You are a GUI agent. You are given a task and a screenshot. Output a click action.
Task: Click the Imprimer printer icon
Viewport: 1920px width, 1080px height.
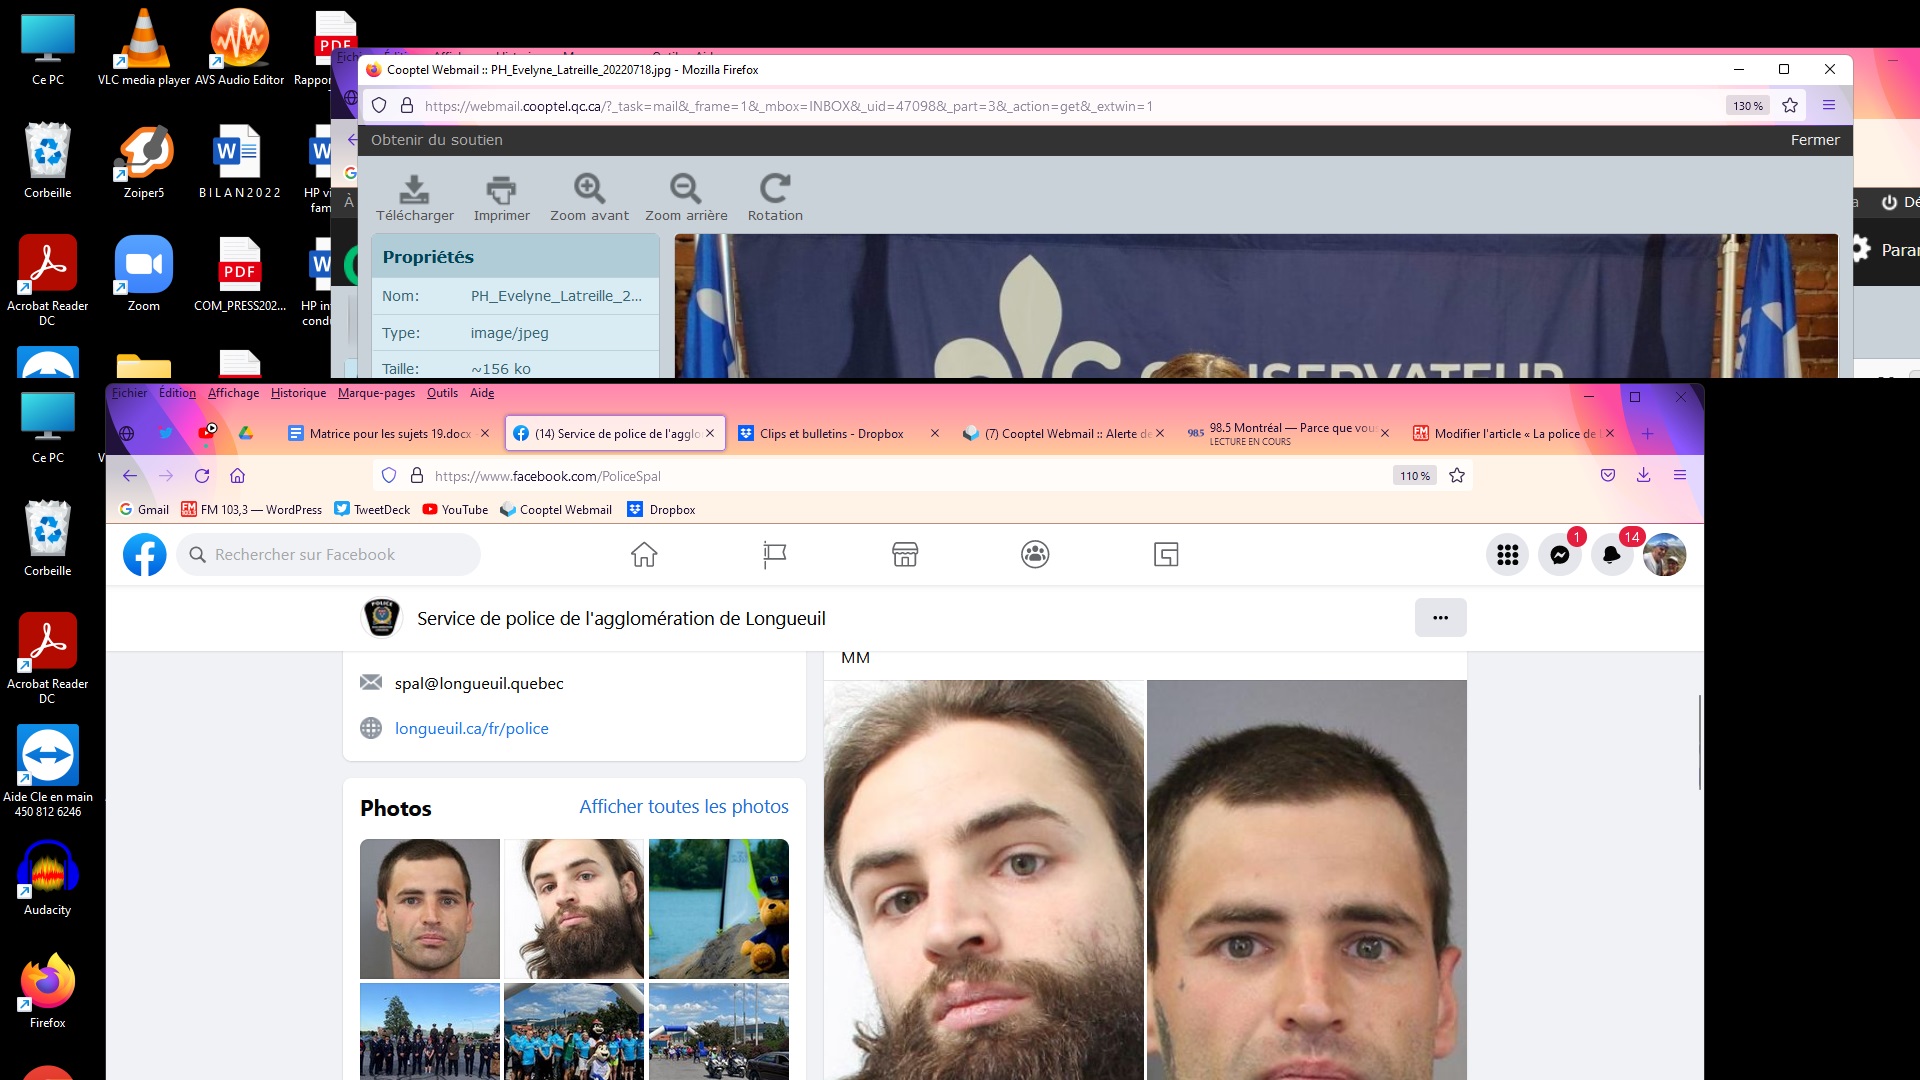pyautogui.click(x=501, y=189)
